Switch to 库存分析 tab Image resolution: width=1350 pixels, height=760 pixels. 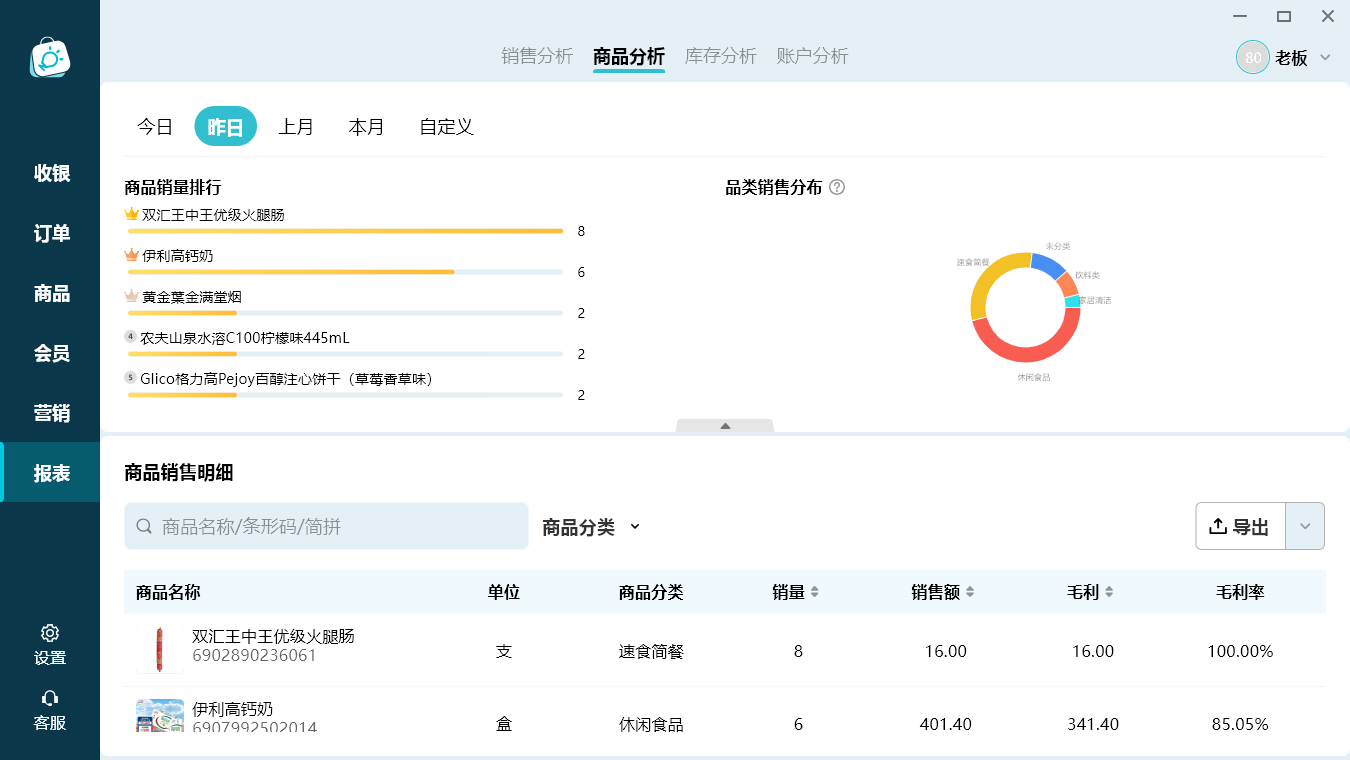721,56
